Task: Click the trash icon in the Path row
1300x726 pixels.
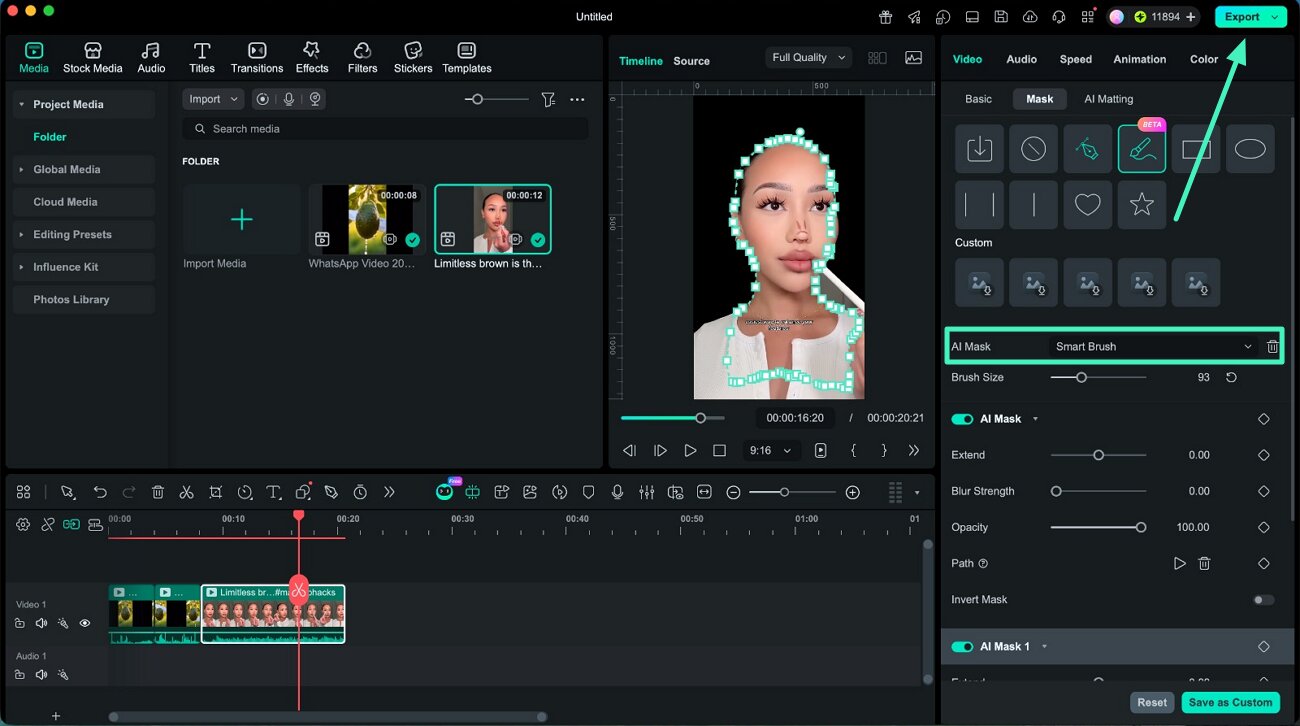Action: coord(1204,563)
